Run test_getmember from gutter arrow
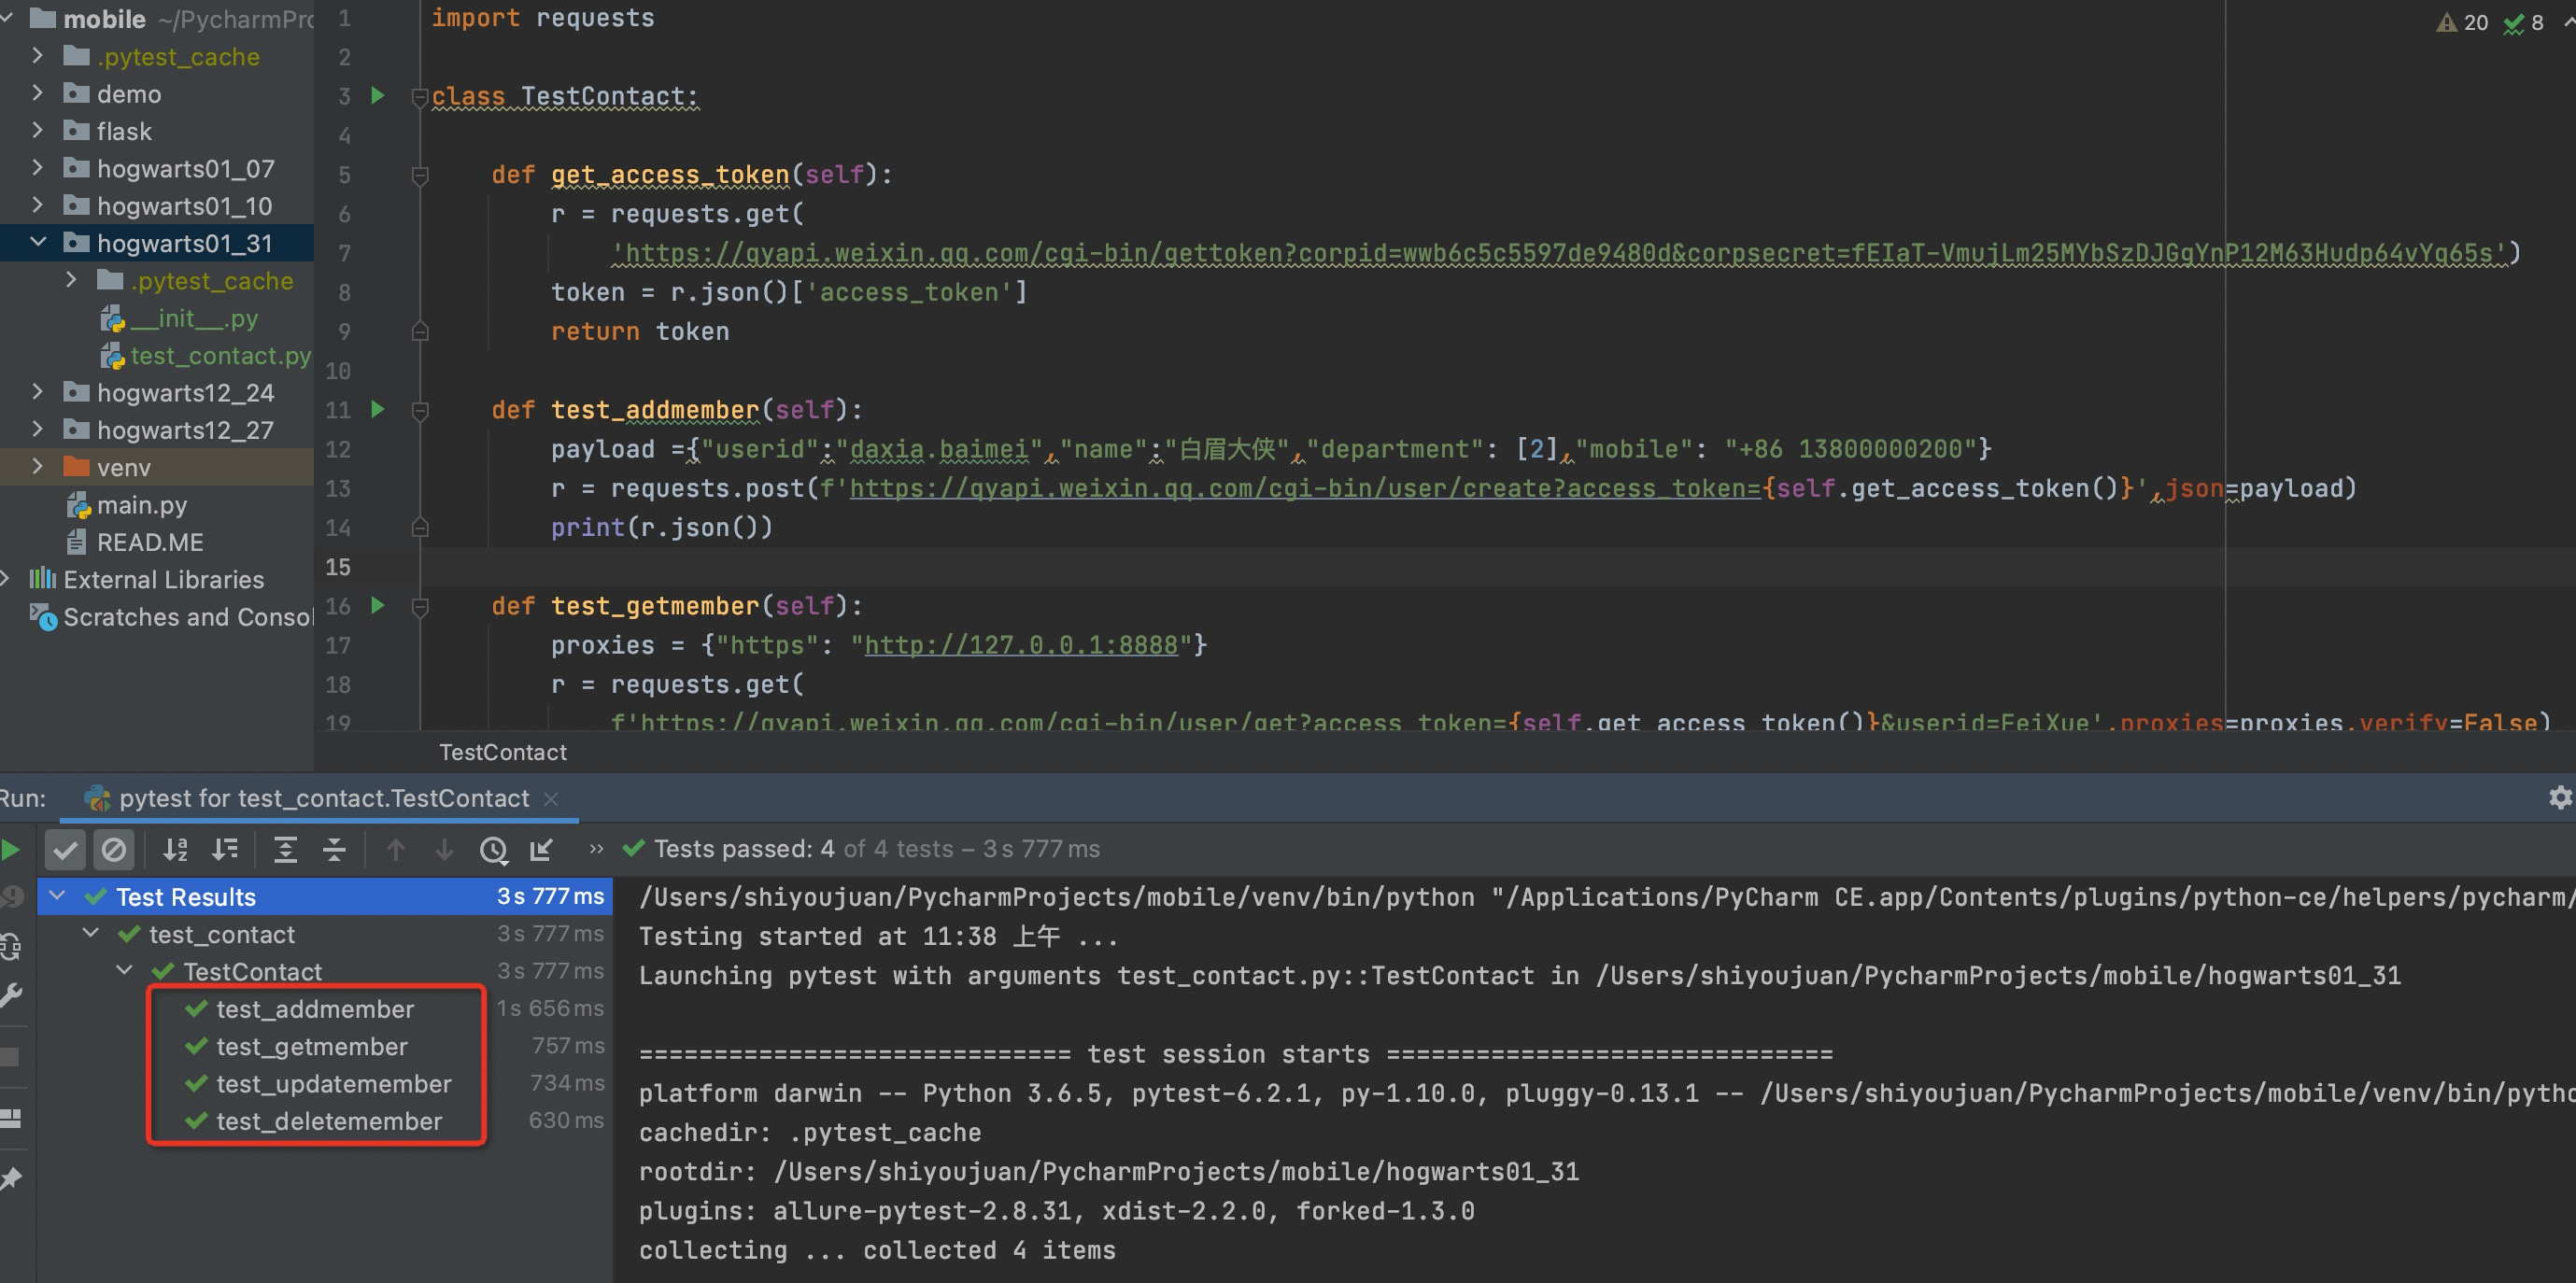2576x1283 pixels. point(378,605)
